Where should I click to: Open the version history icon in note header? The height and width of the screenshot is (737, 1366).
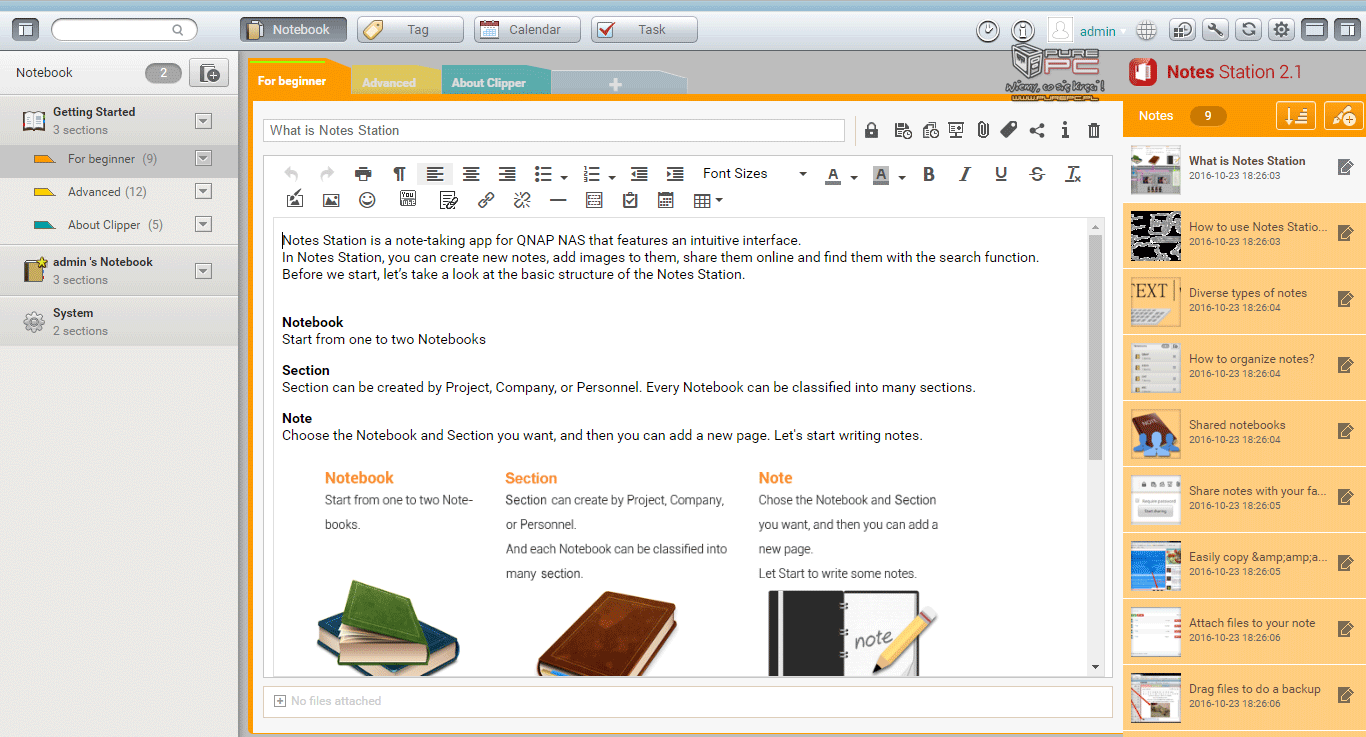click(x=930, y=130)
